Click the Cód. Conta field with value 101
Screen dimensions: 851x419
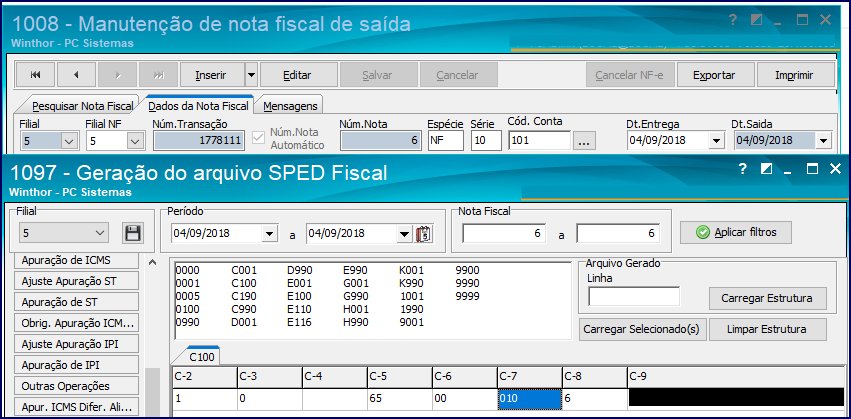tap(540, 141)
